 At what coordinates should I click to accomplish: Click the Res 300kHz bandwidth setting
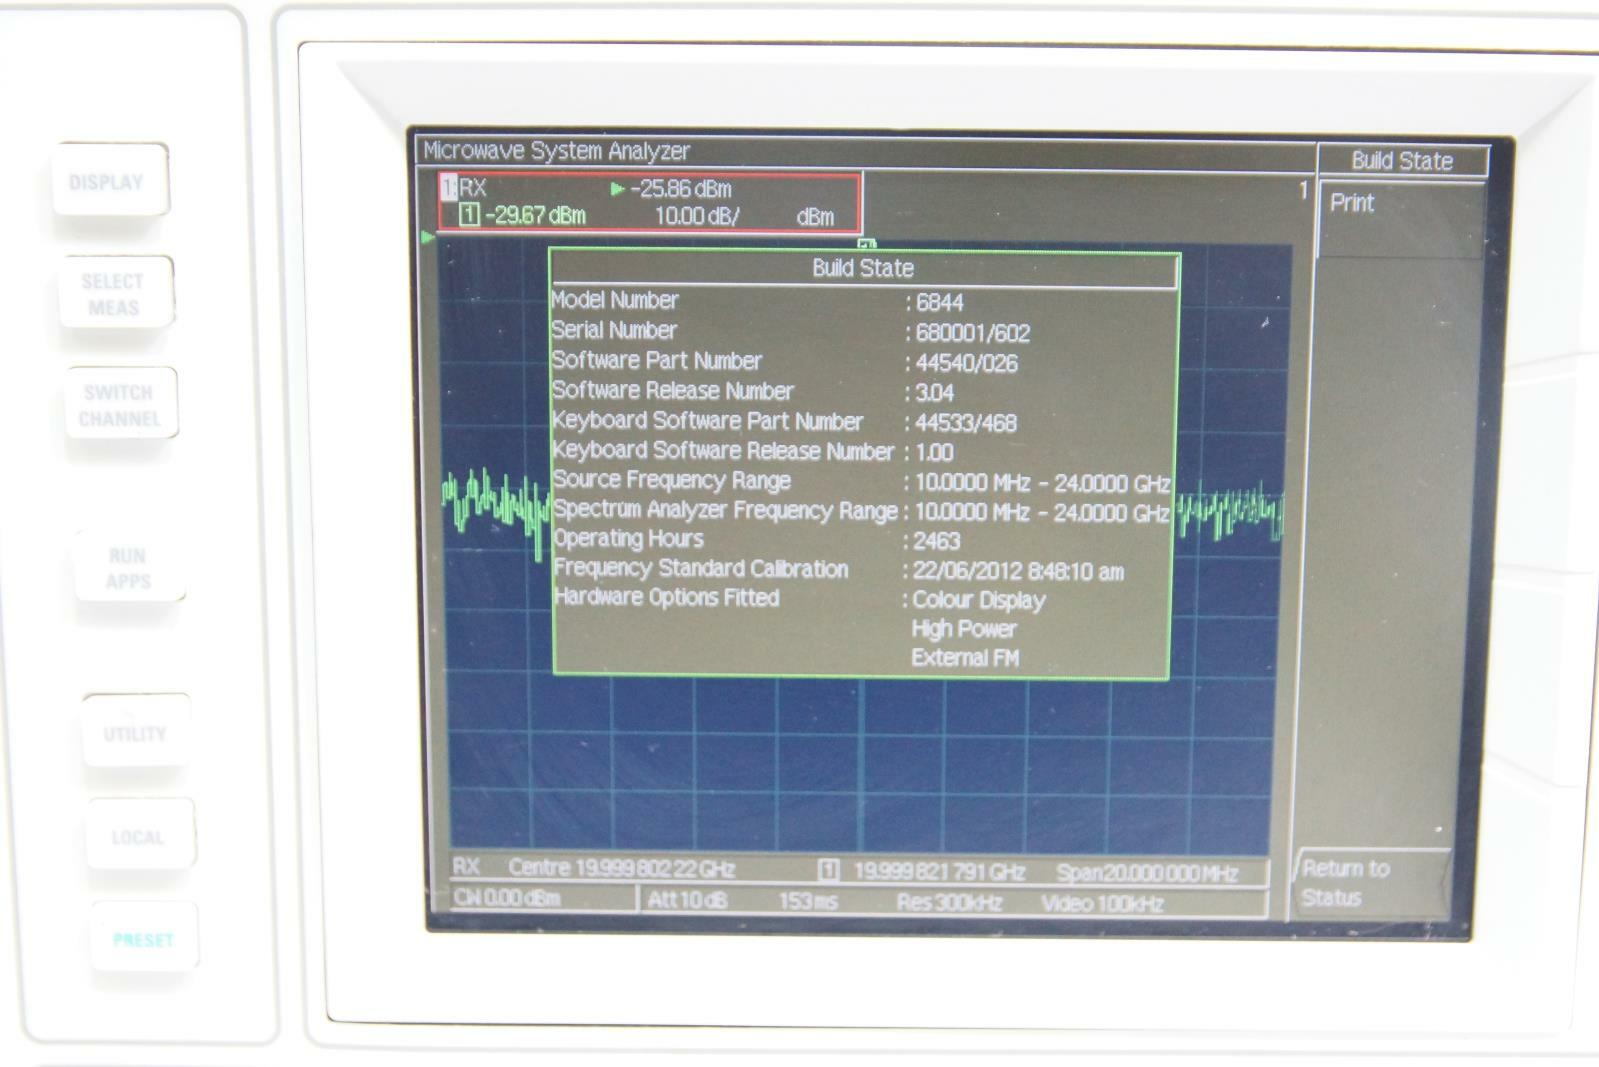[949, 902]
